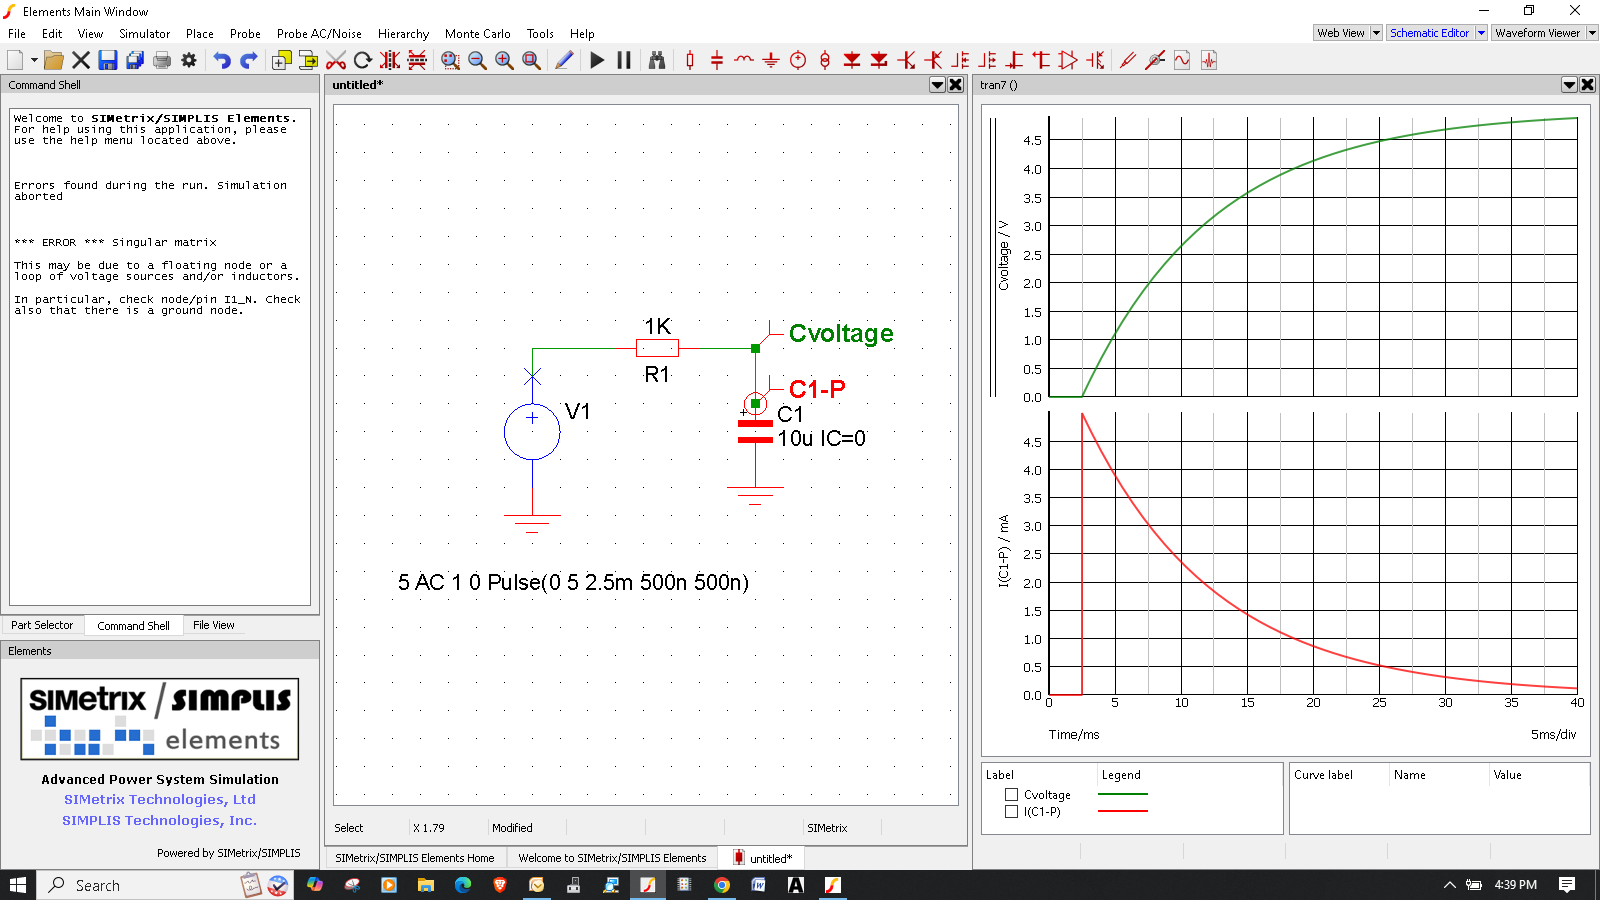Open Welcome to SIMetrix/SIMPLIS Elements tab
Screen dimensions: 1600x900
(612, 858)
